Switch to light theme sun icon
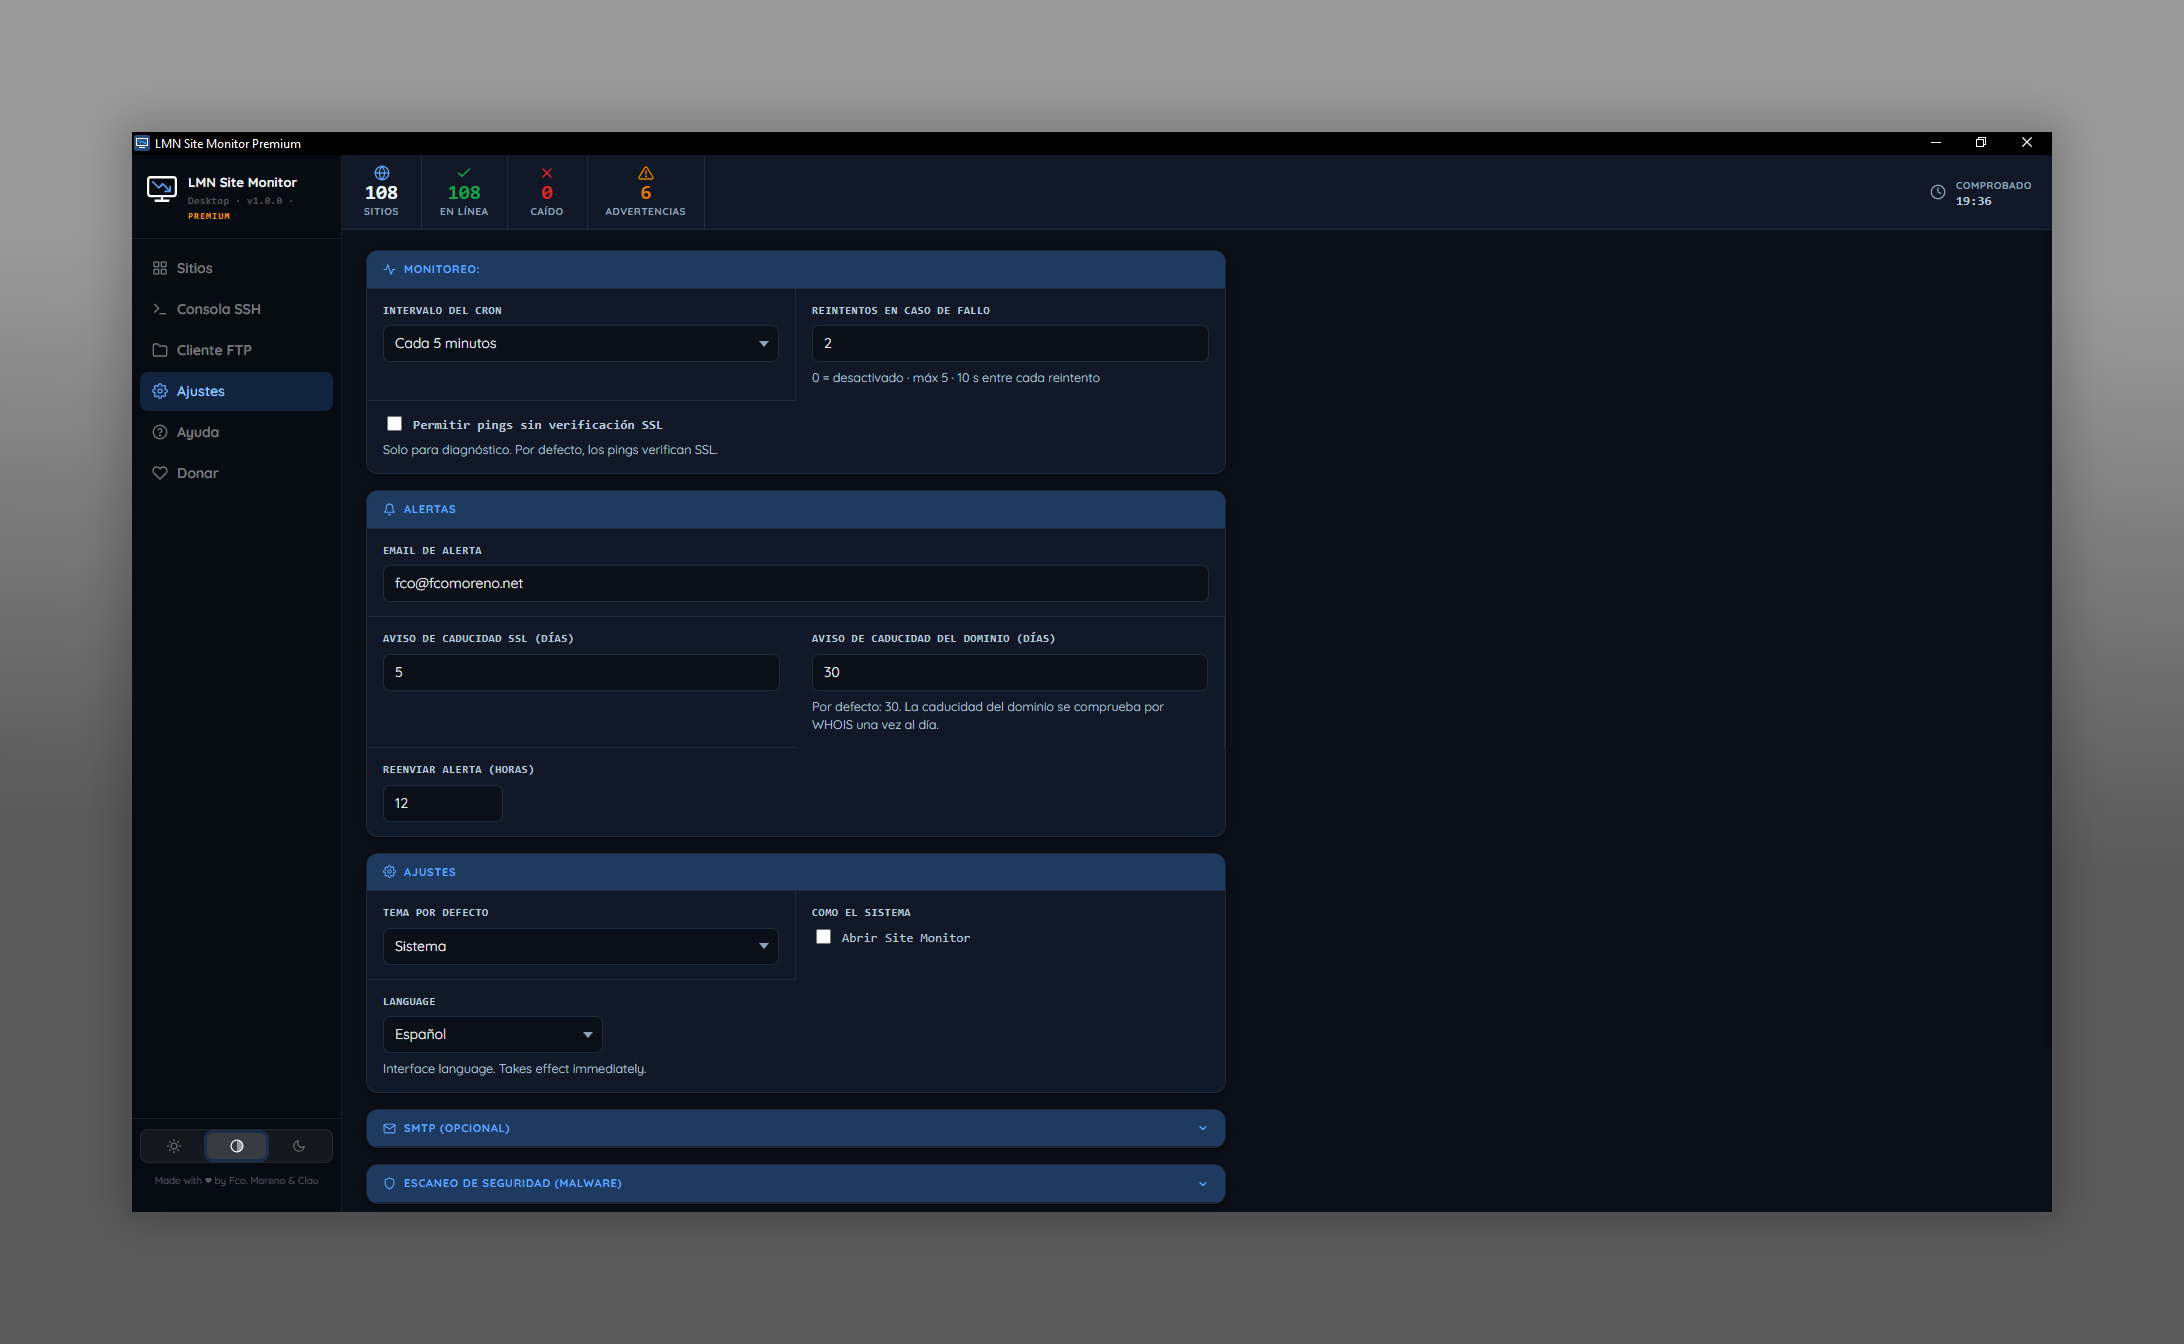The height and width of the screenshot is (1344, 2184). click(174, 1146)
